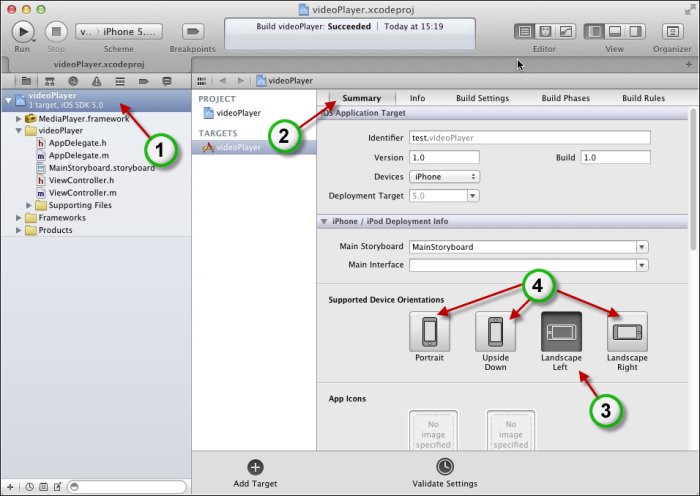Expand the Frameworks group
Viewport: 700px width, 496px height.
tap(18, 218)
